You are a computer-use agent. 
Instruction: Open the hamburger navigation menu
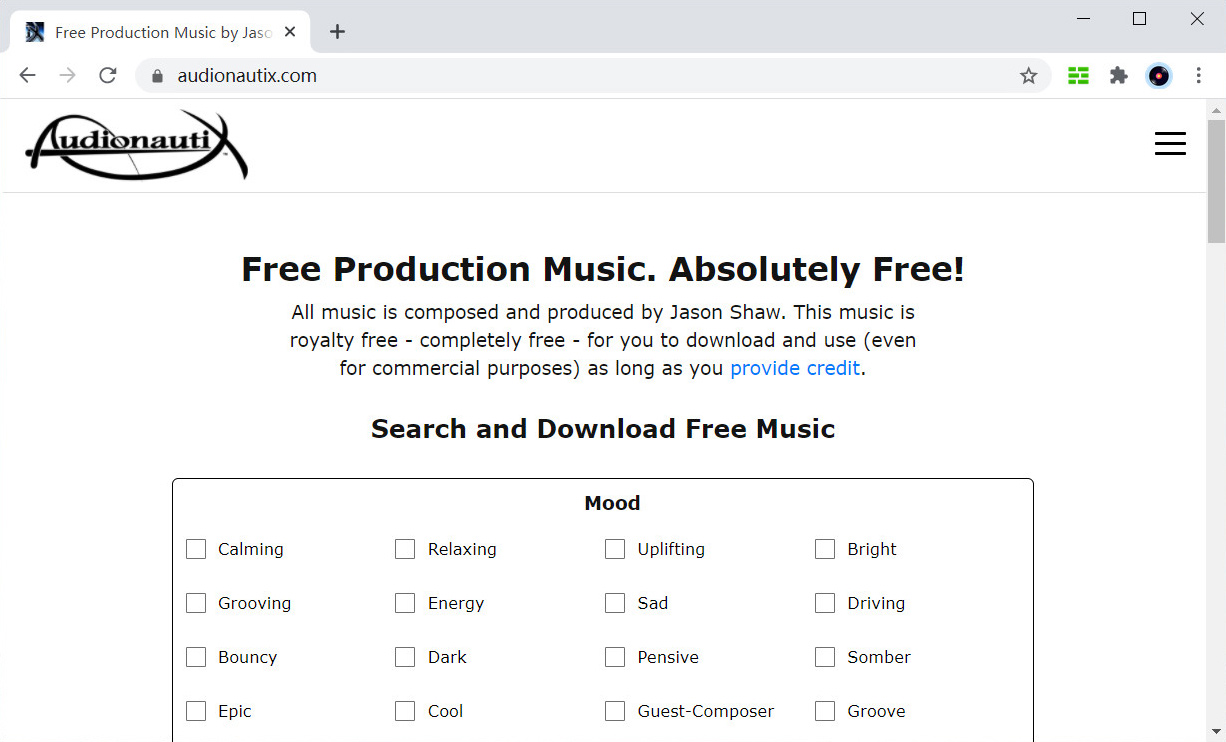tap(1170, 143)
